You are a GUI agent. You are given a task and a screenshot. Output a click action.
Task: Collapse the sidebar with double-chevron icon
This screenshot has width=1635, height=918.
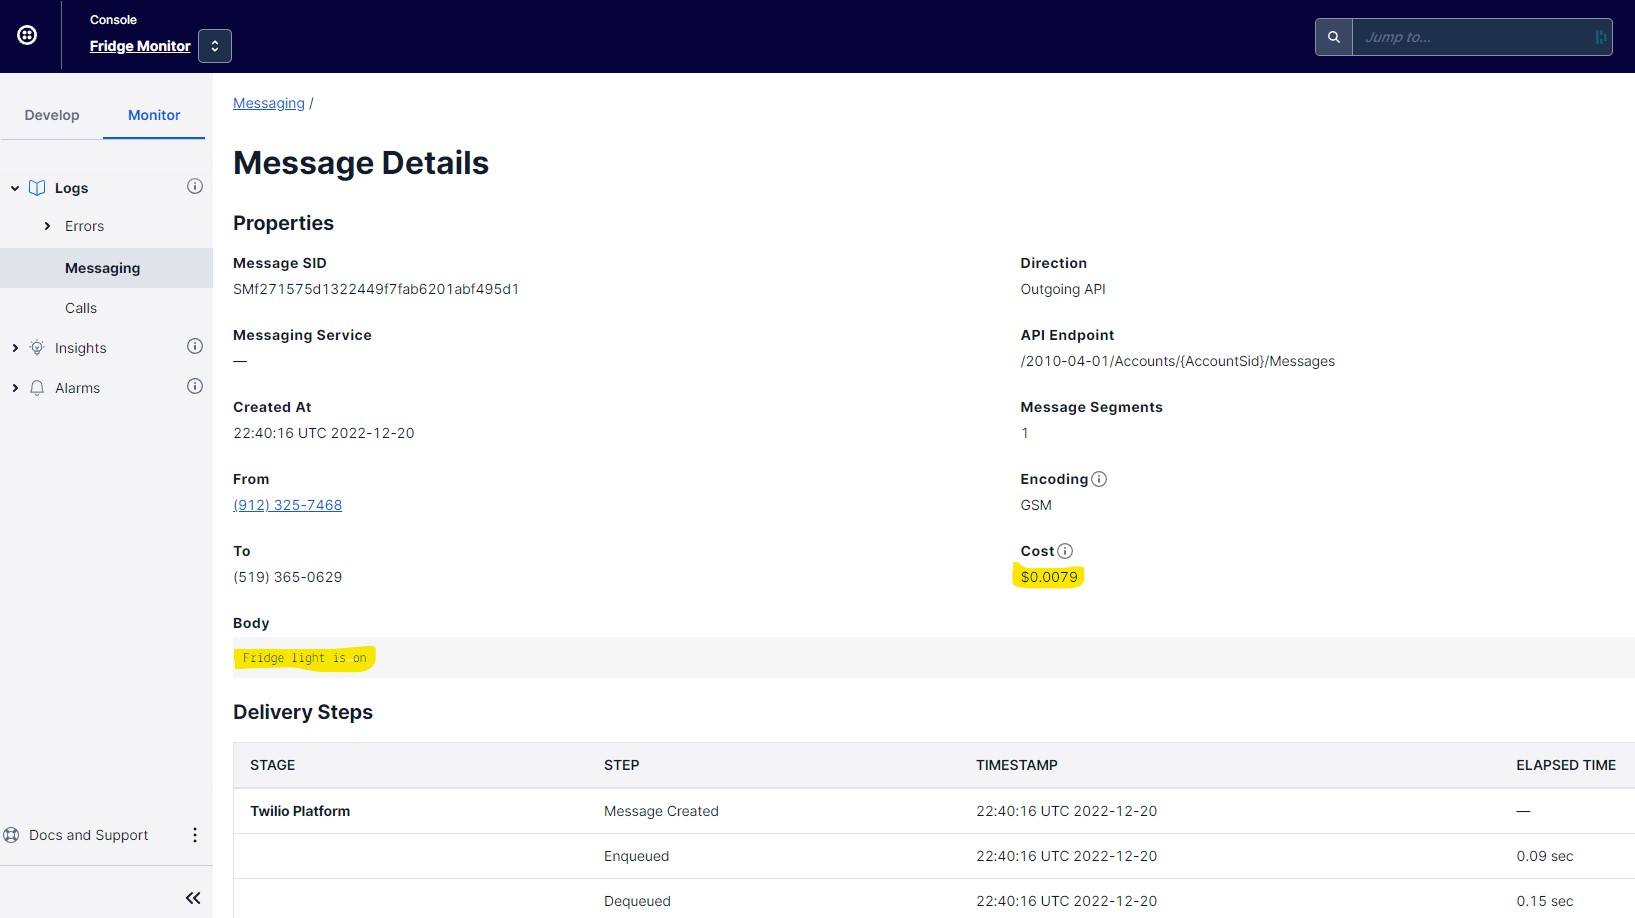pyautogui.click(x=193, y=898)
